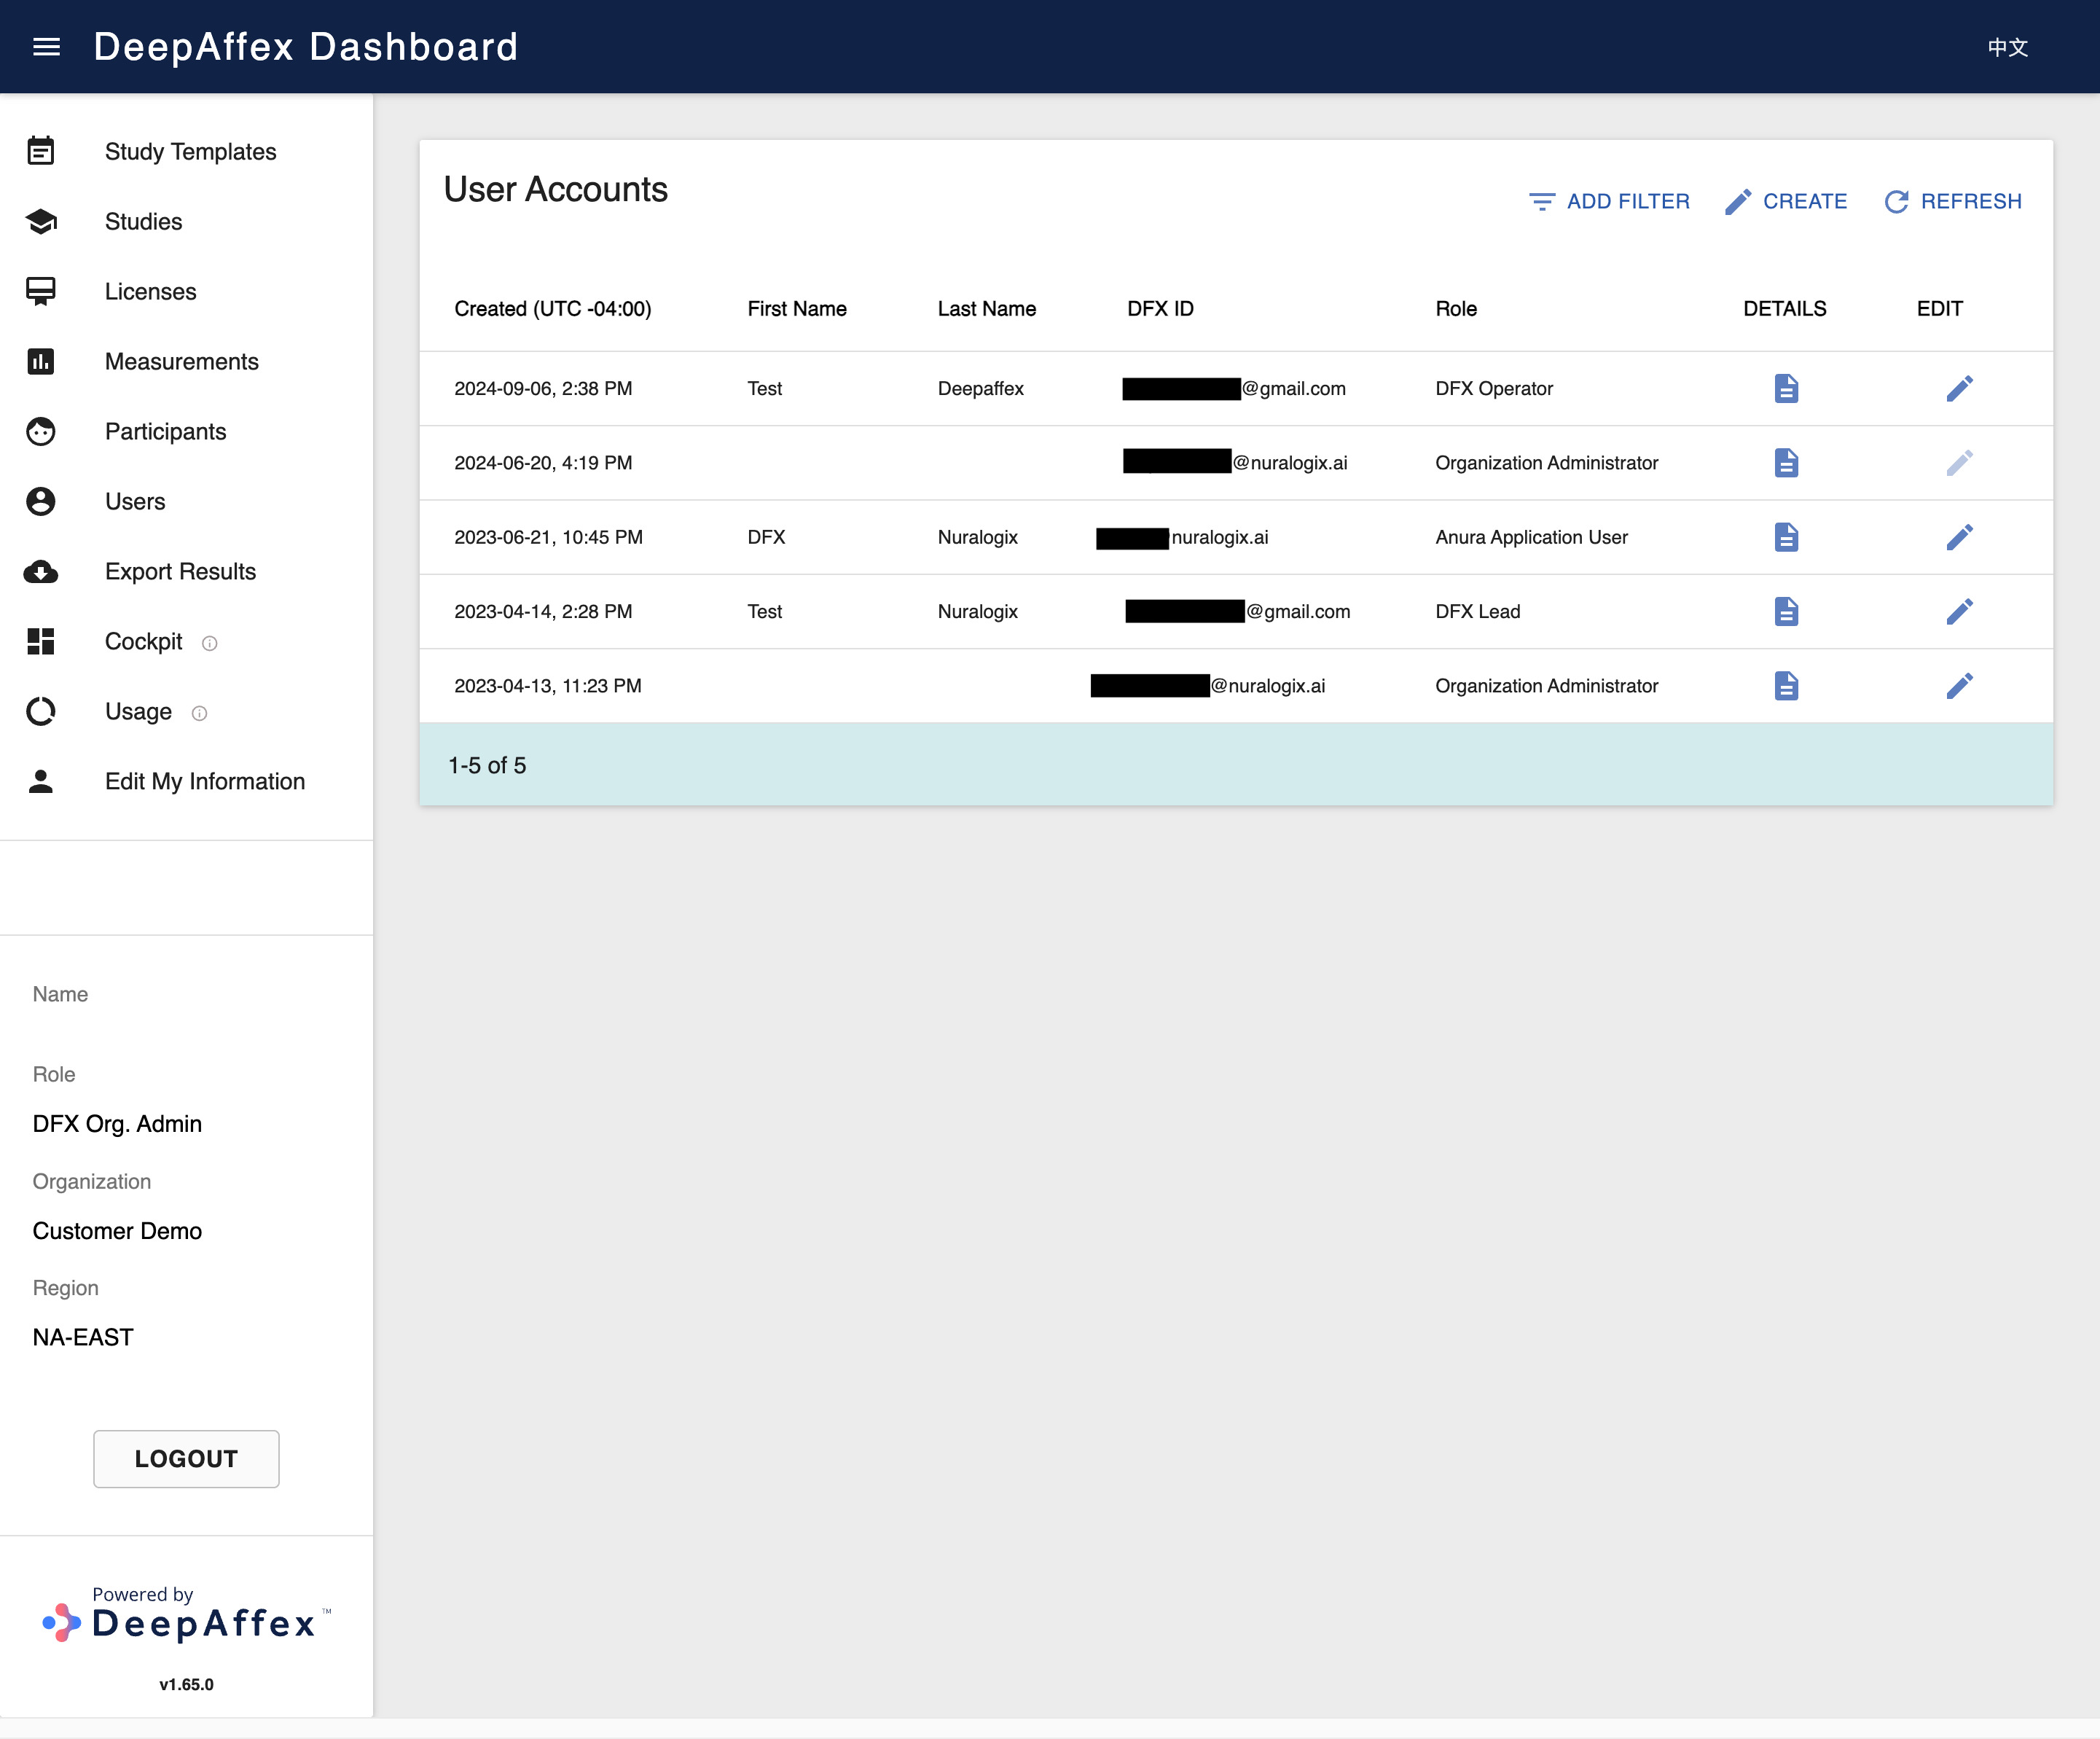The image size is (2100, 1739).
Task: Edit the DFX Operator account
Action: 1959,388
